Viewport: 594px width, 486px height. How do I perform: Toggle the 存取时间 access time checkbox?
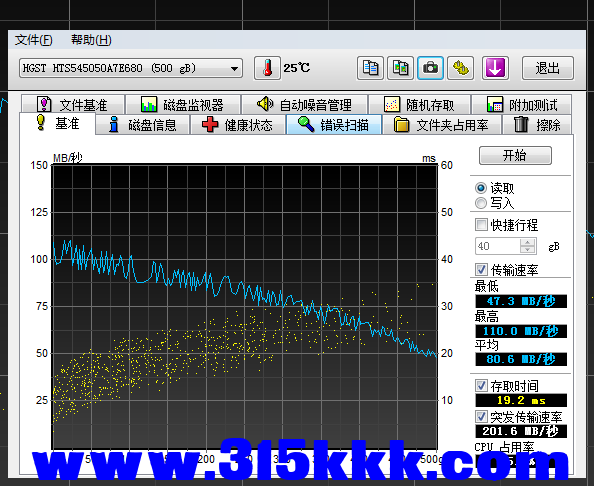click(x=481, y=386)
